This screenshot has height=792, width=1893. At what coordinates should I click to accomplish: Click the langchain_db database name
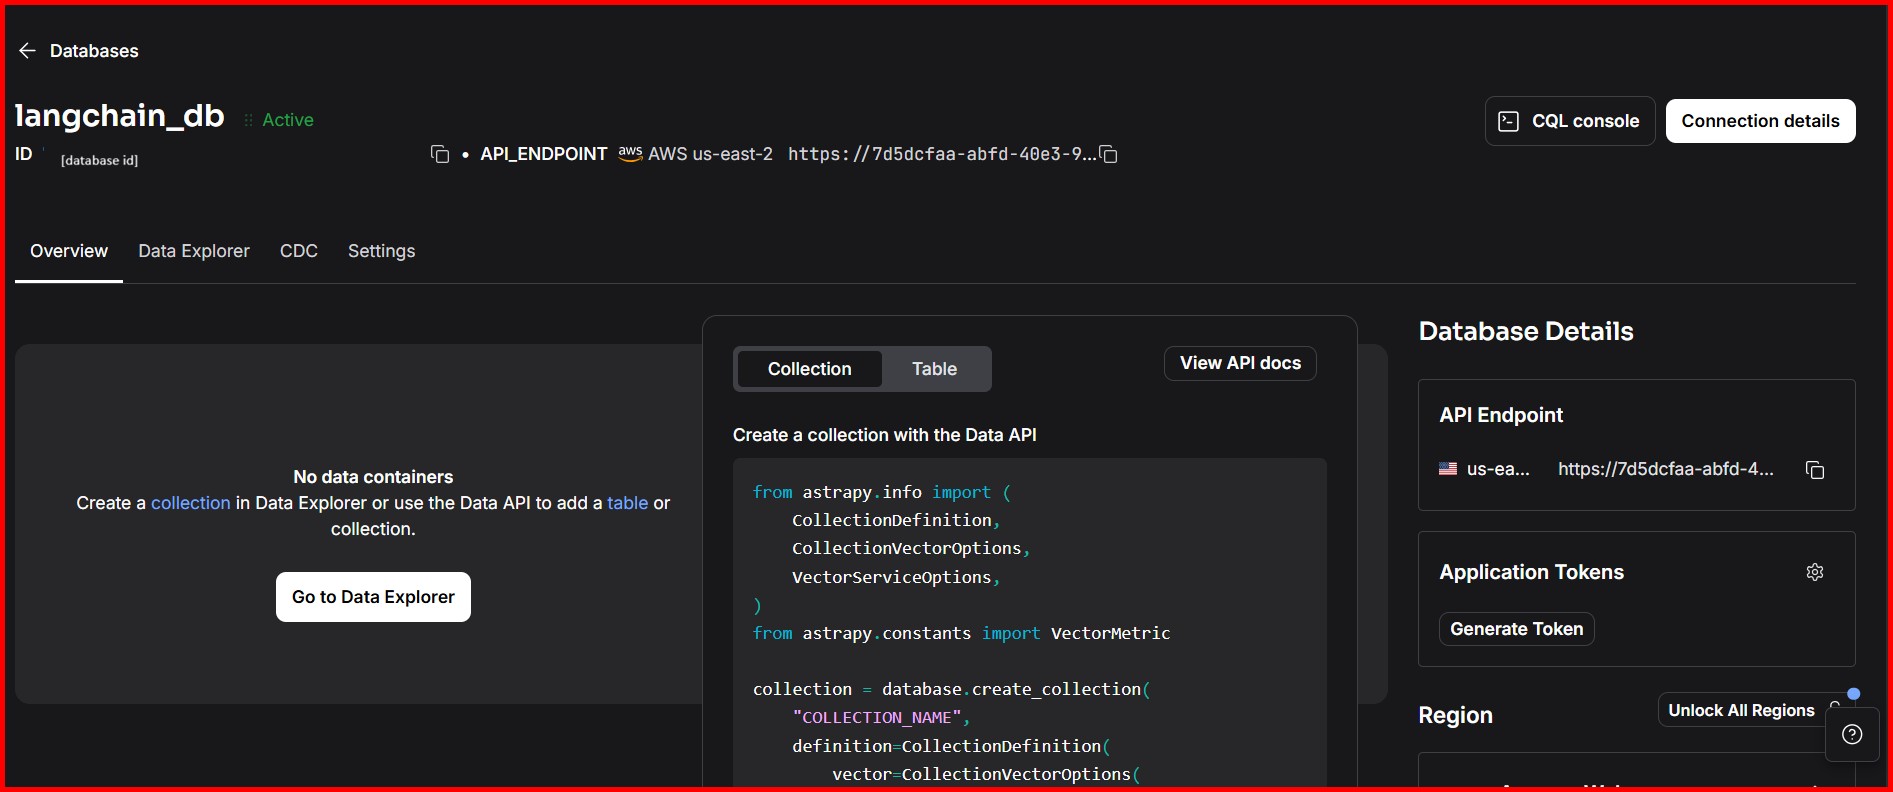pos(120,116)
